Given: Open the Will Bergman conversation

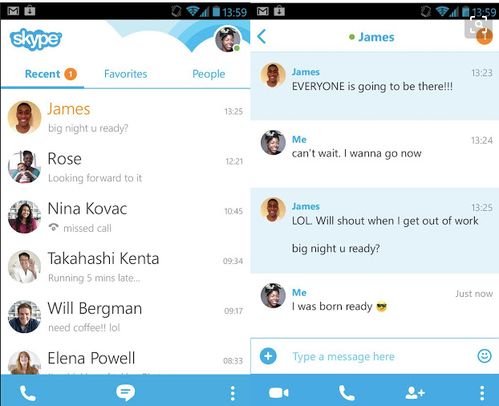Looking at the screenshot, I should click(x=125, y=317).
